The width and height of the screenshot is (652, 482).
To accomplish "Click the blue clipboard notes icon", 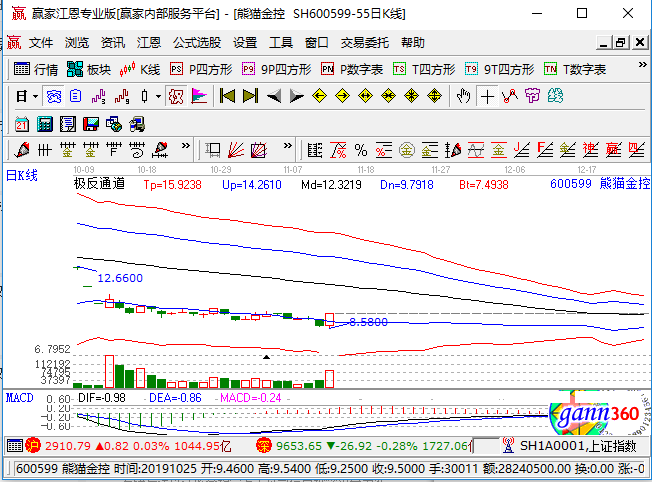I will pyautogui.click(x=75, y=96).
